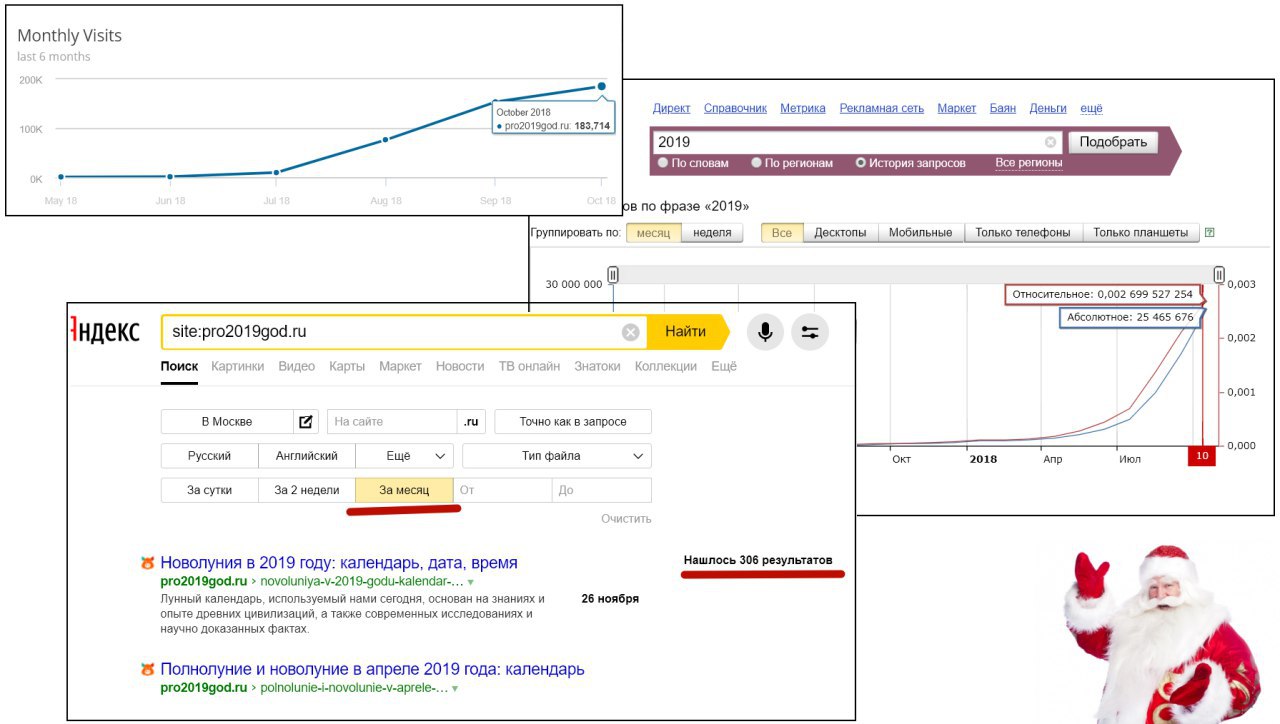Click the На сайте input field
The height and width of the screenshot is (724, 1280).
[x=392, y=422]
